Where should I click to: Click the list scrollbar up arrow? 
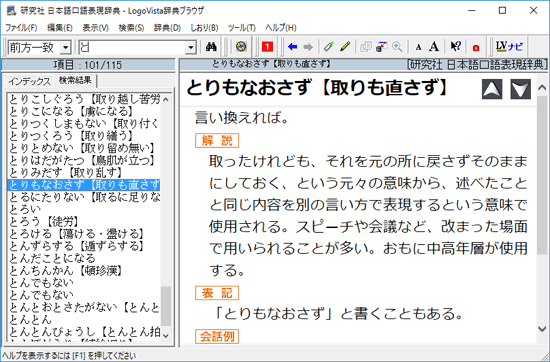[166, 99]
